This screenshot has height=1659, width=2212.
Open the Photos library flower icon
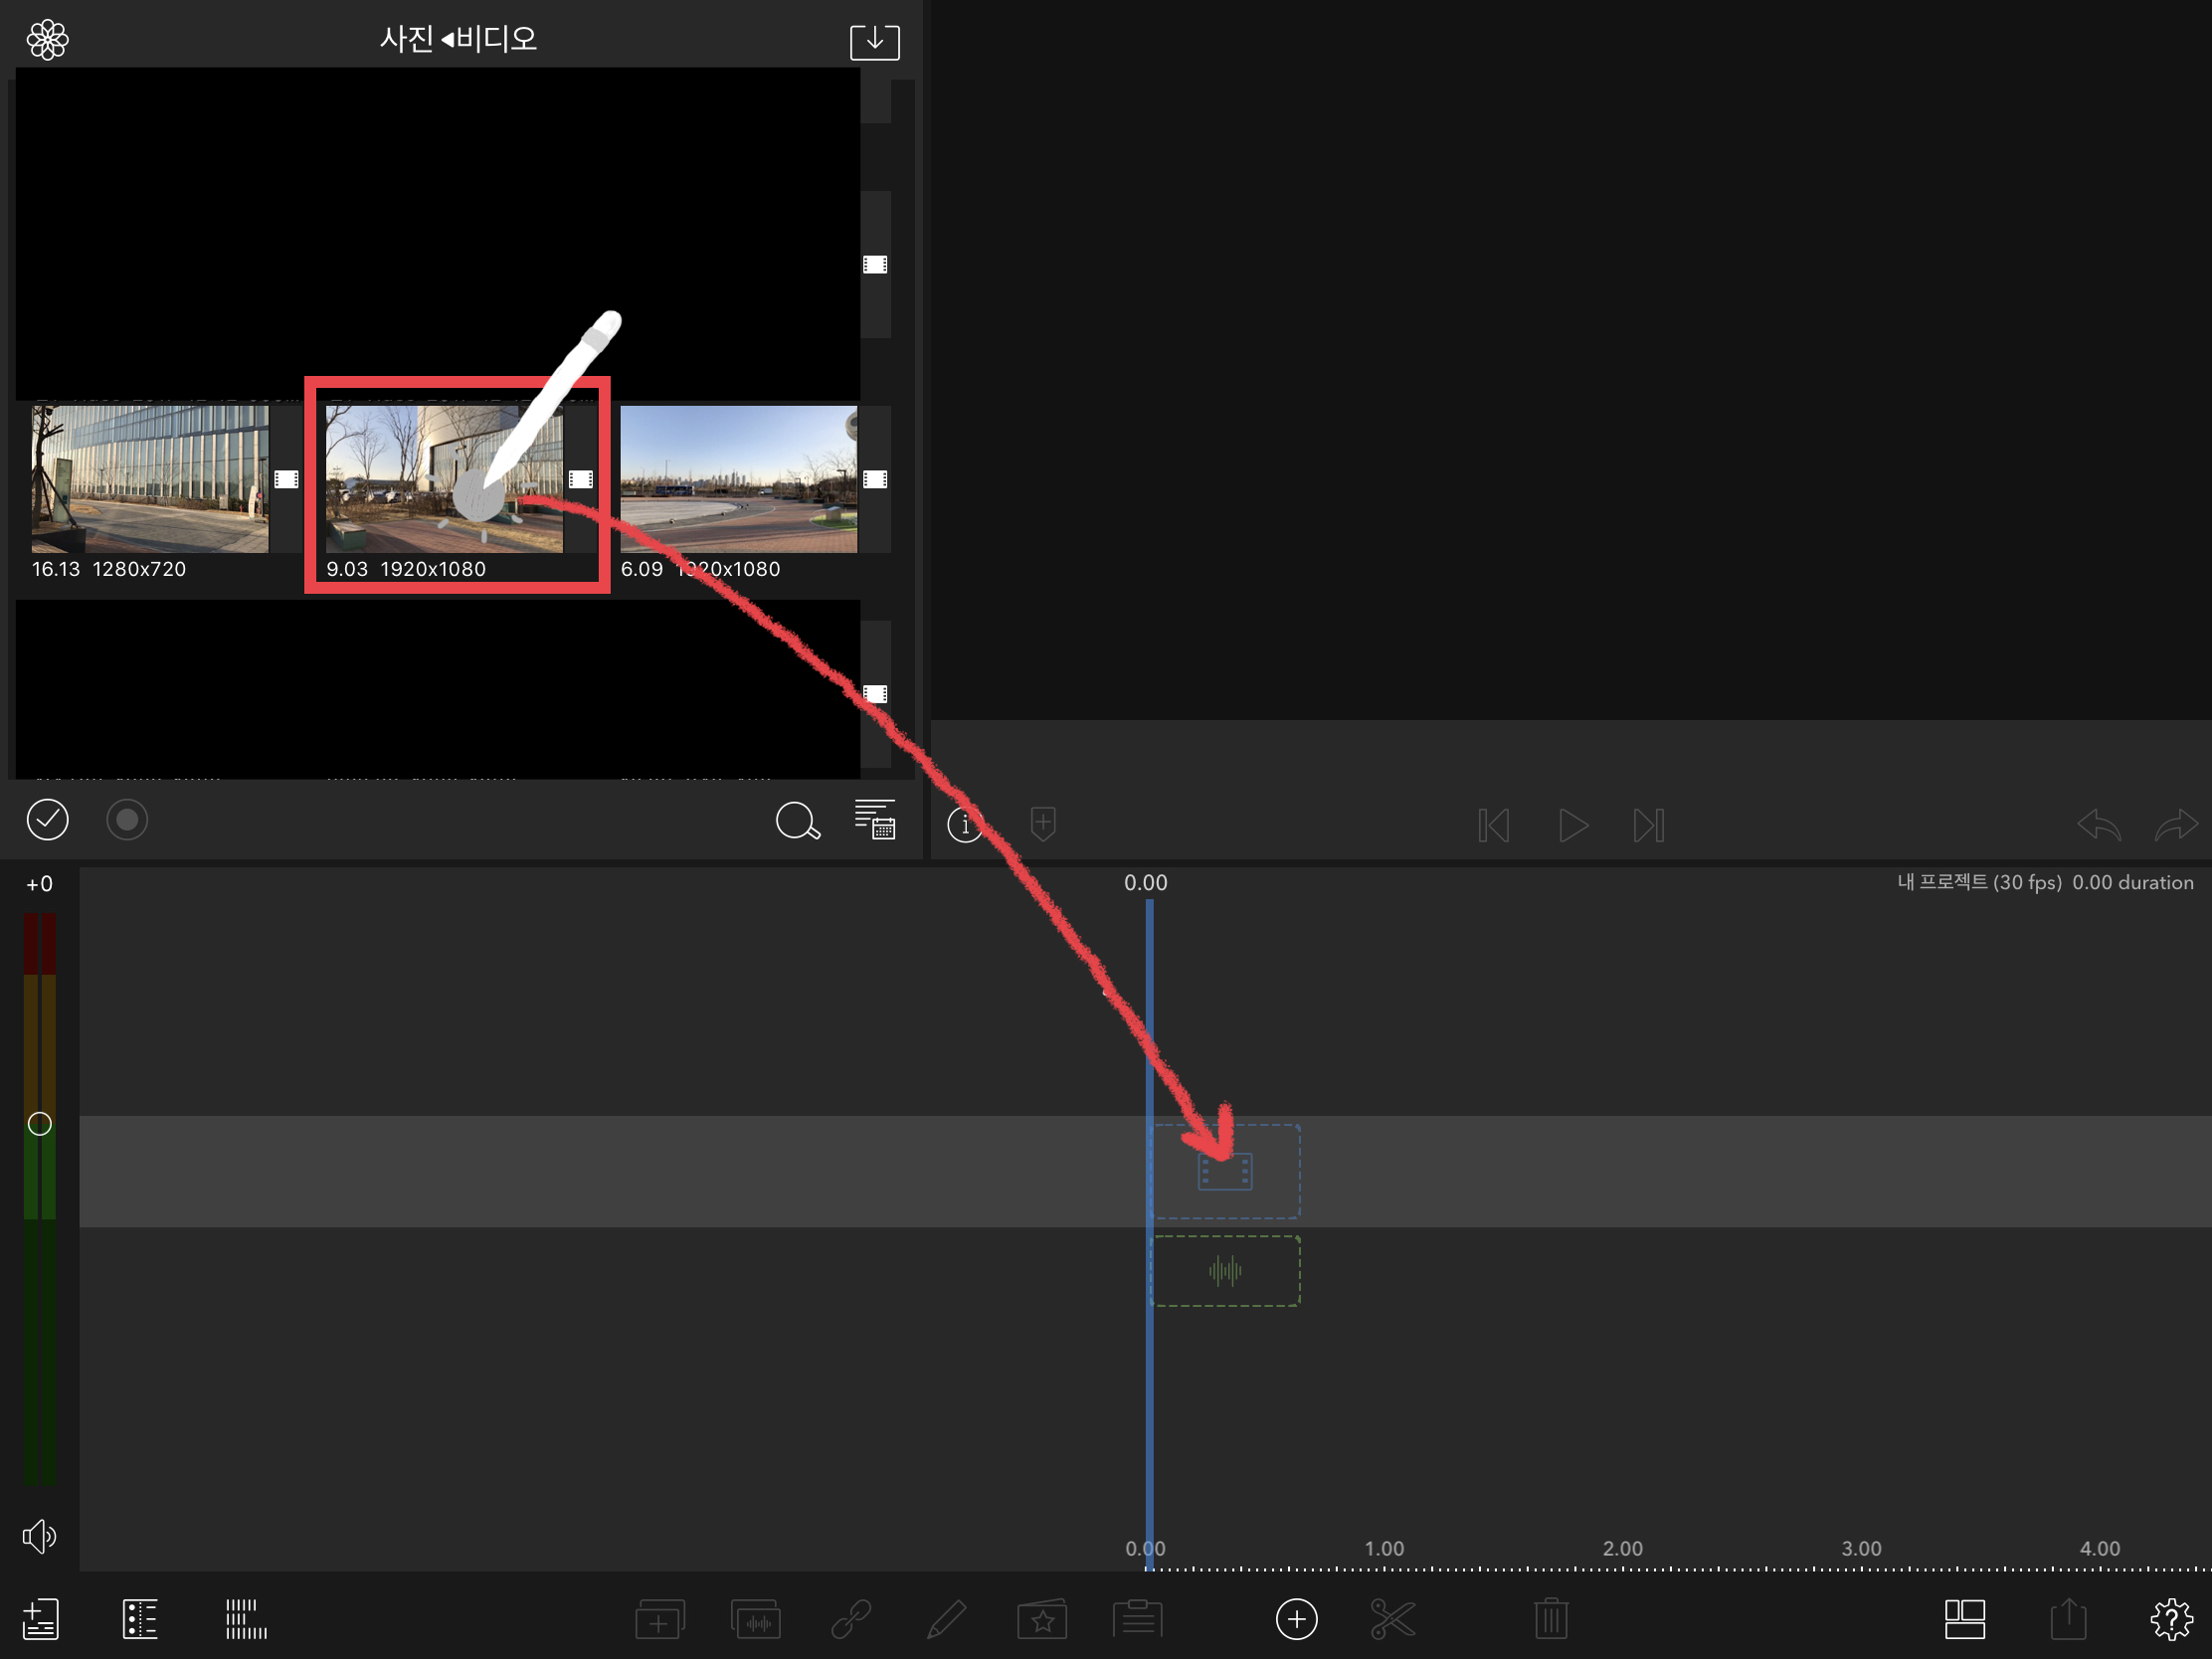click(x=47, y=40)
